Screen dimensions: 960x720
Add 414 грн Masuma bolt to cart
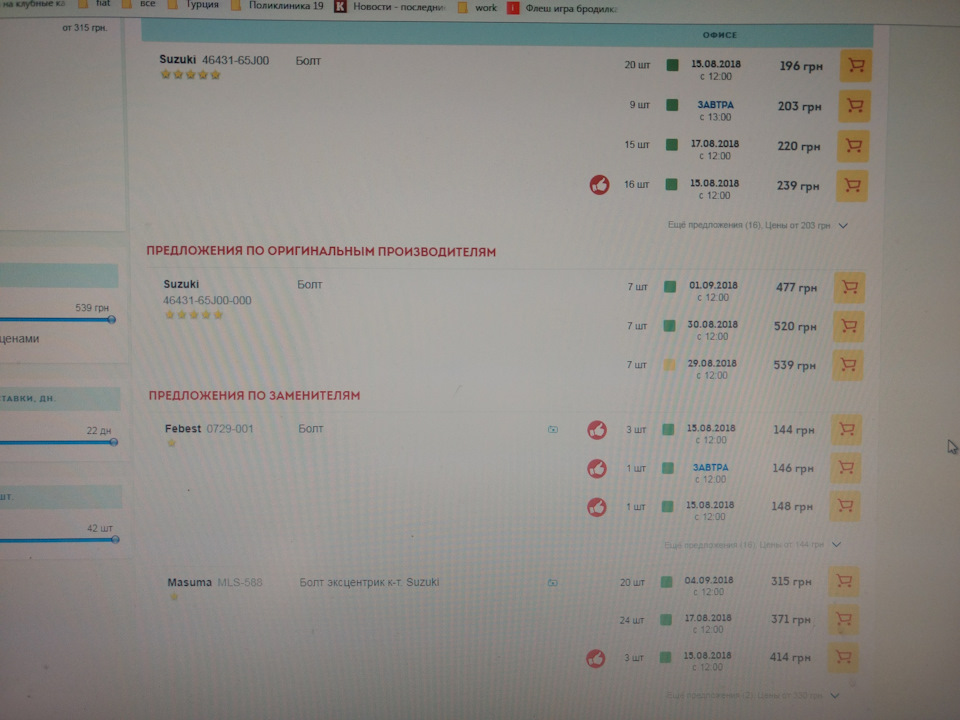[842, 657]
